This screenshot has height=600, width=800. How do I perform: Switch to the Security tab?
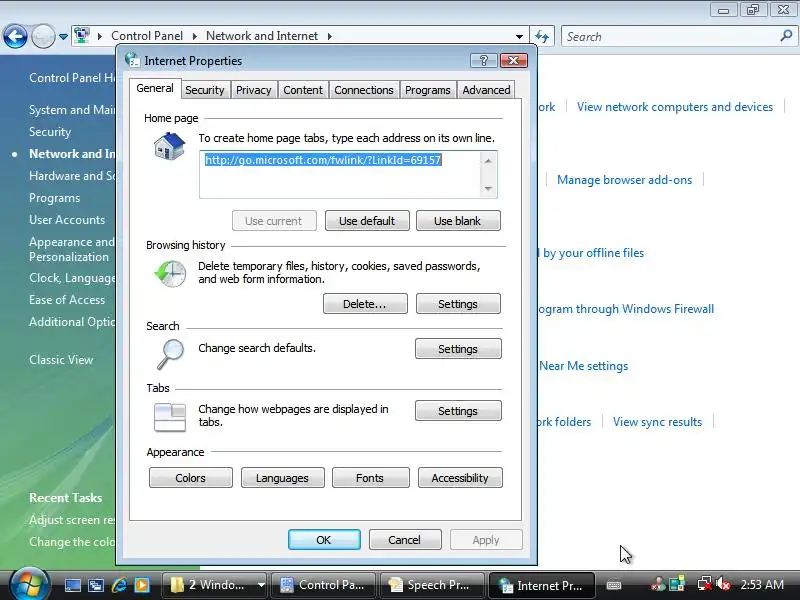[x=205, y=90]
